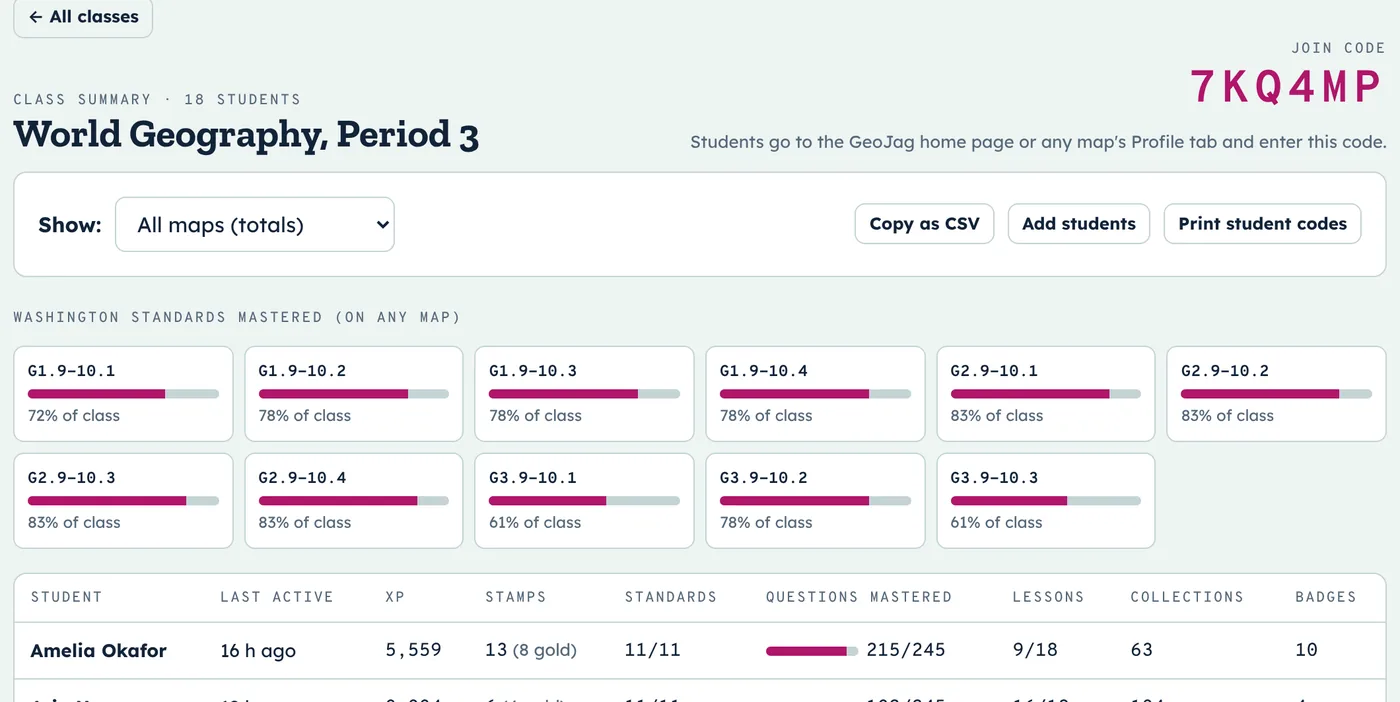Open the G1.9–10.1 standard card
Screen dimensions: 1400x702
pos(123,394)
